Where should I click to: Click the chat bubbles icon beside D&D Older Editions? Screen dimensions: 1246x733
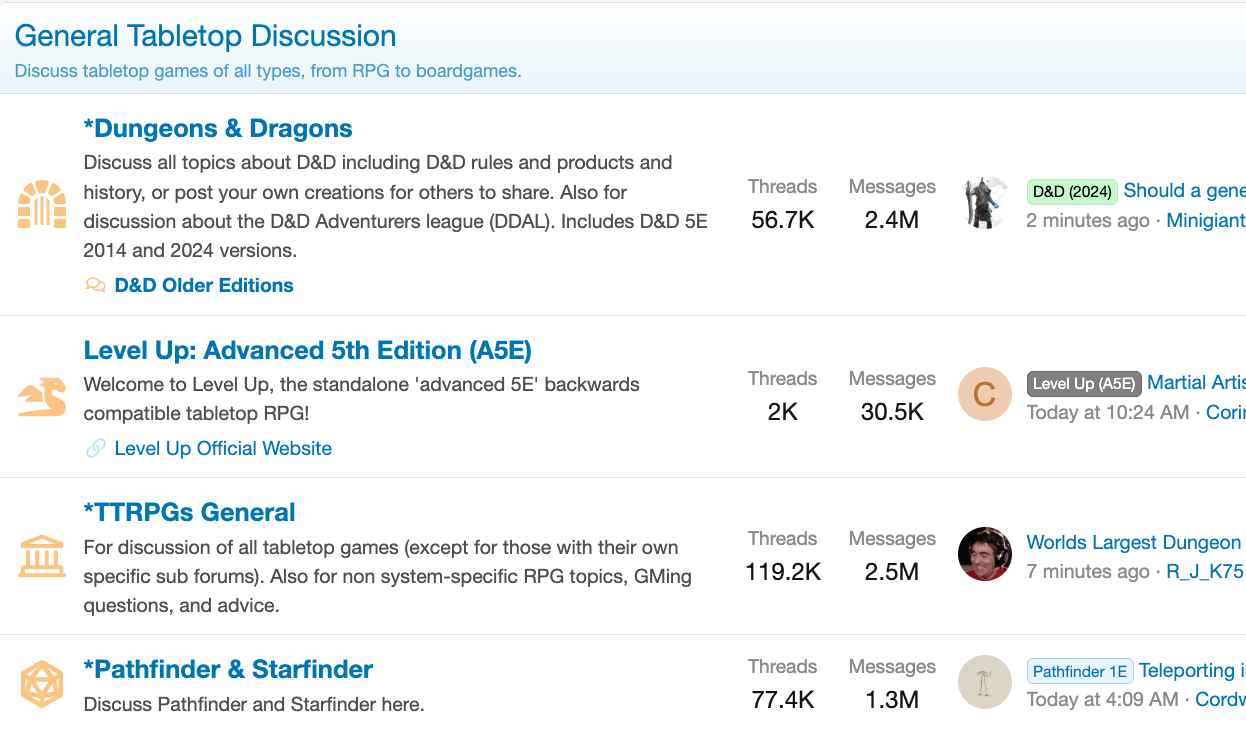click(x=95, y=285)
